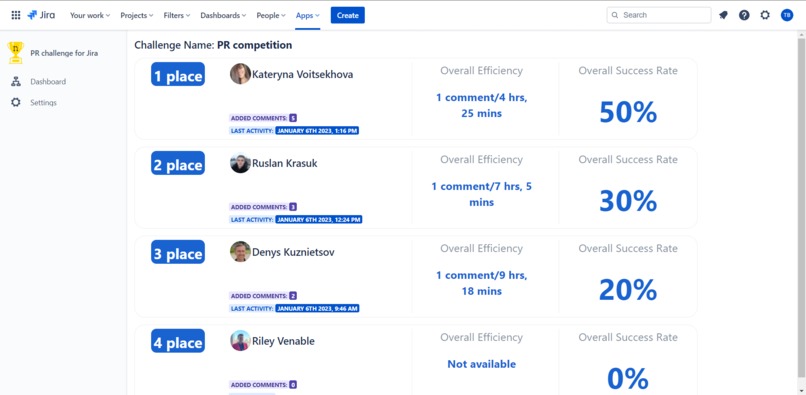This screenshot has height=395, width=806.
Task: Click Kateryna Voitsekhova's avatar
Action: coord(240,74)
